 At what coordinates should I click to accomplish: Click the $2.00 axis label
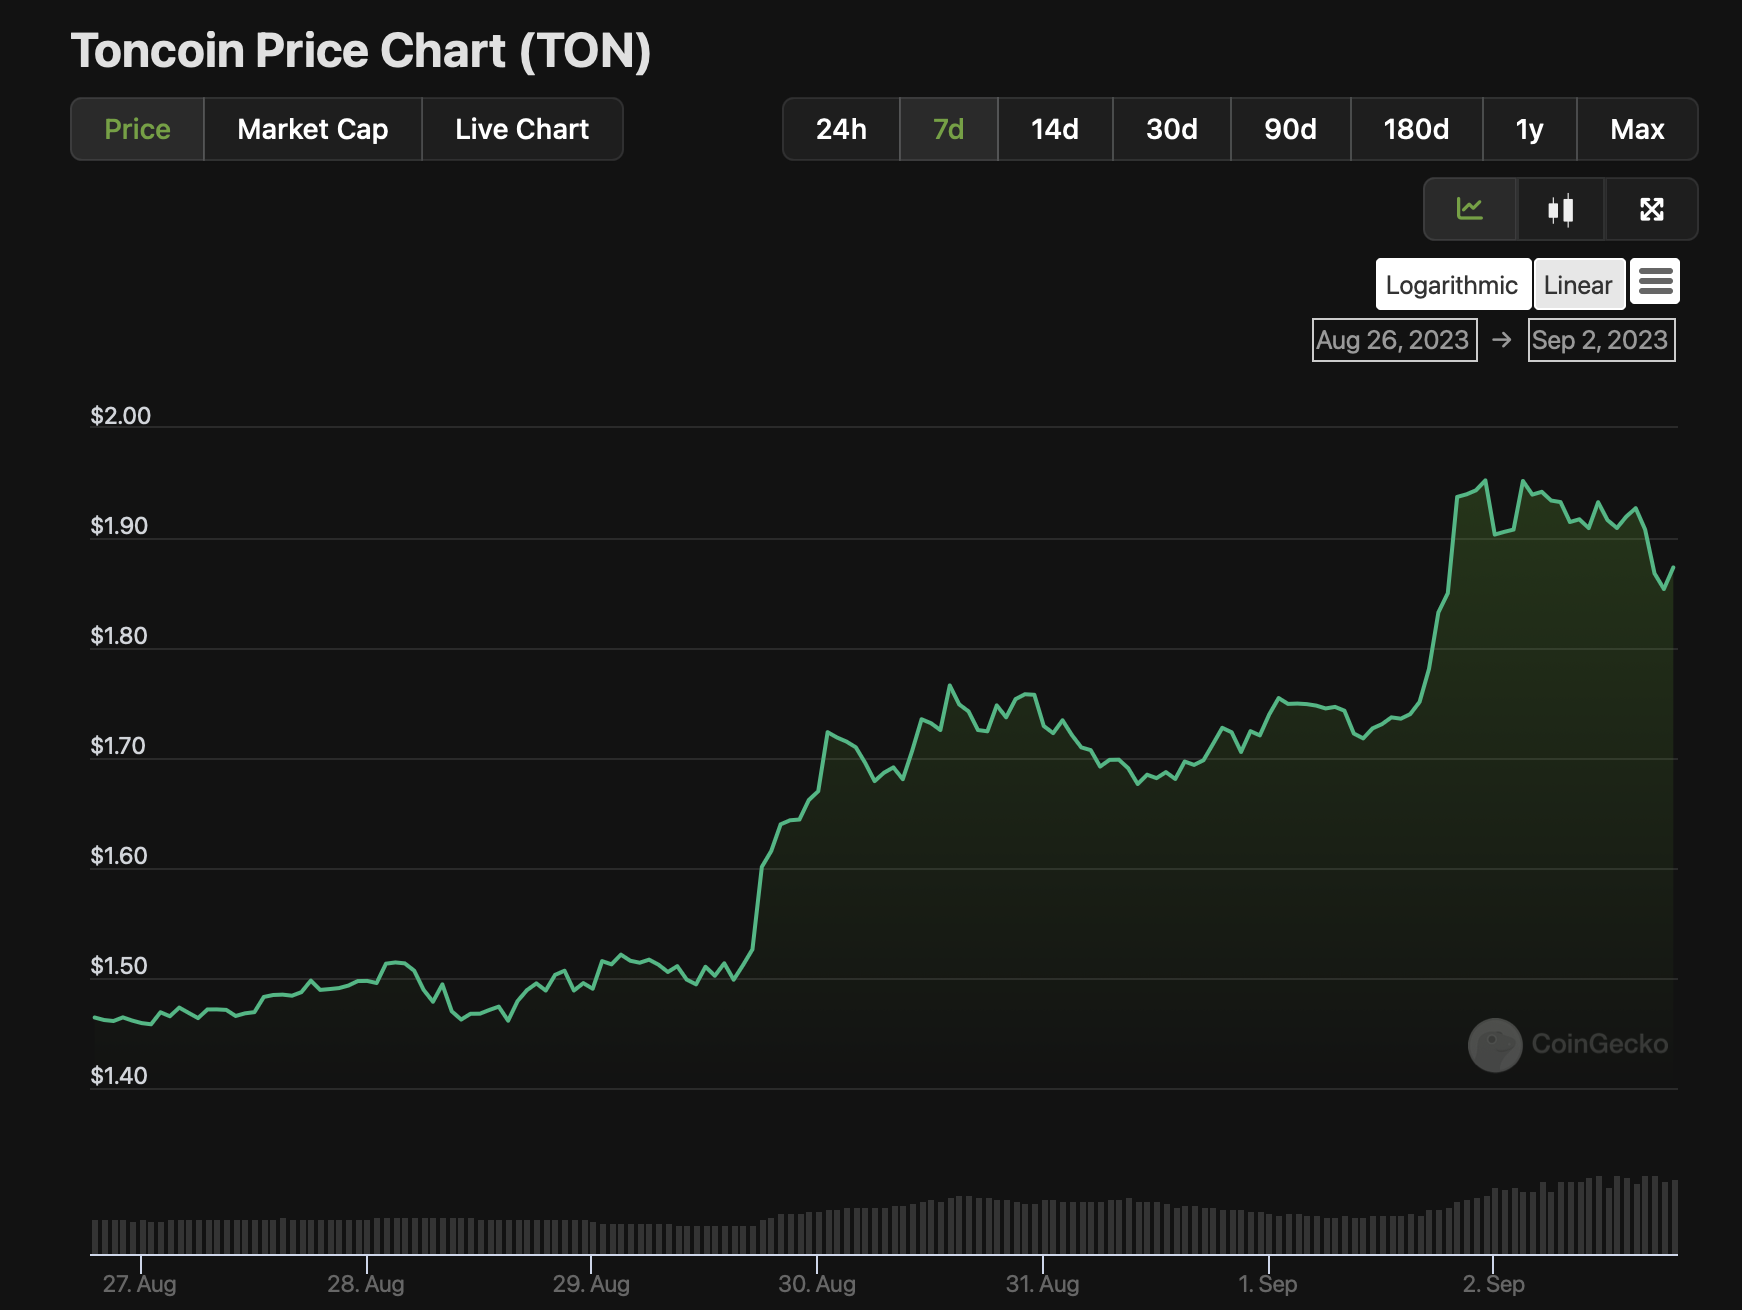[120, 416]
